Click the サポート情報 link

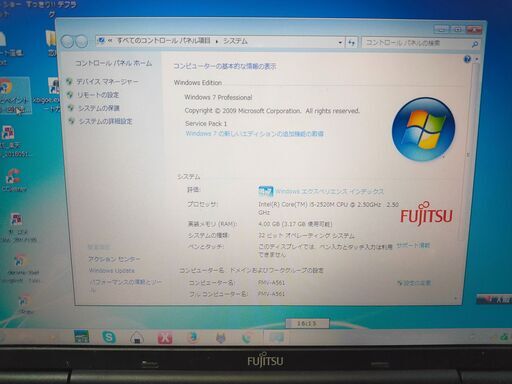tap(413, 246)
